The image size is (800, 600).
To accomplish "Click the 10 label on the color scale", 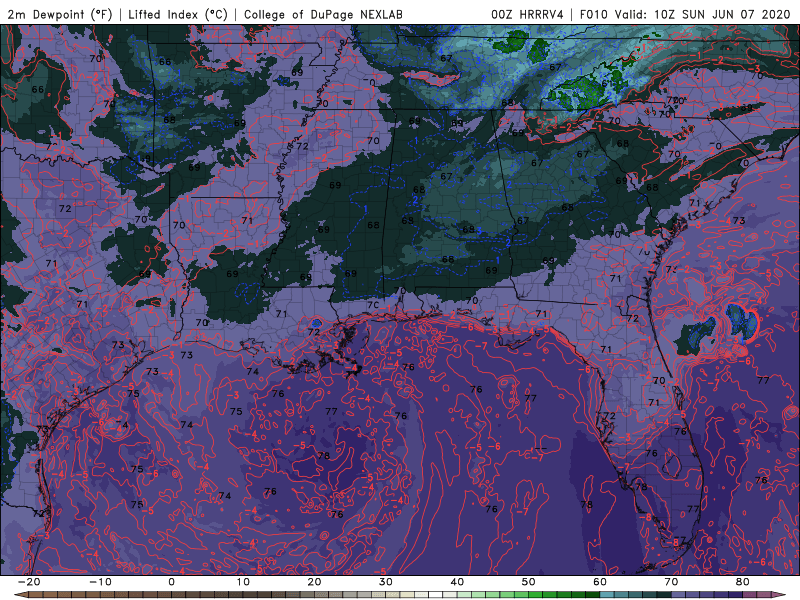I will 243,582.
